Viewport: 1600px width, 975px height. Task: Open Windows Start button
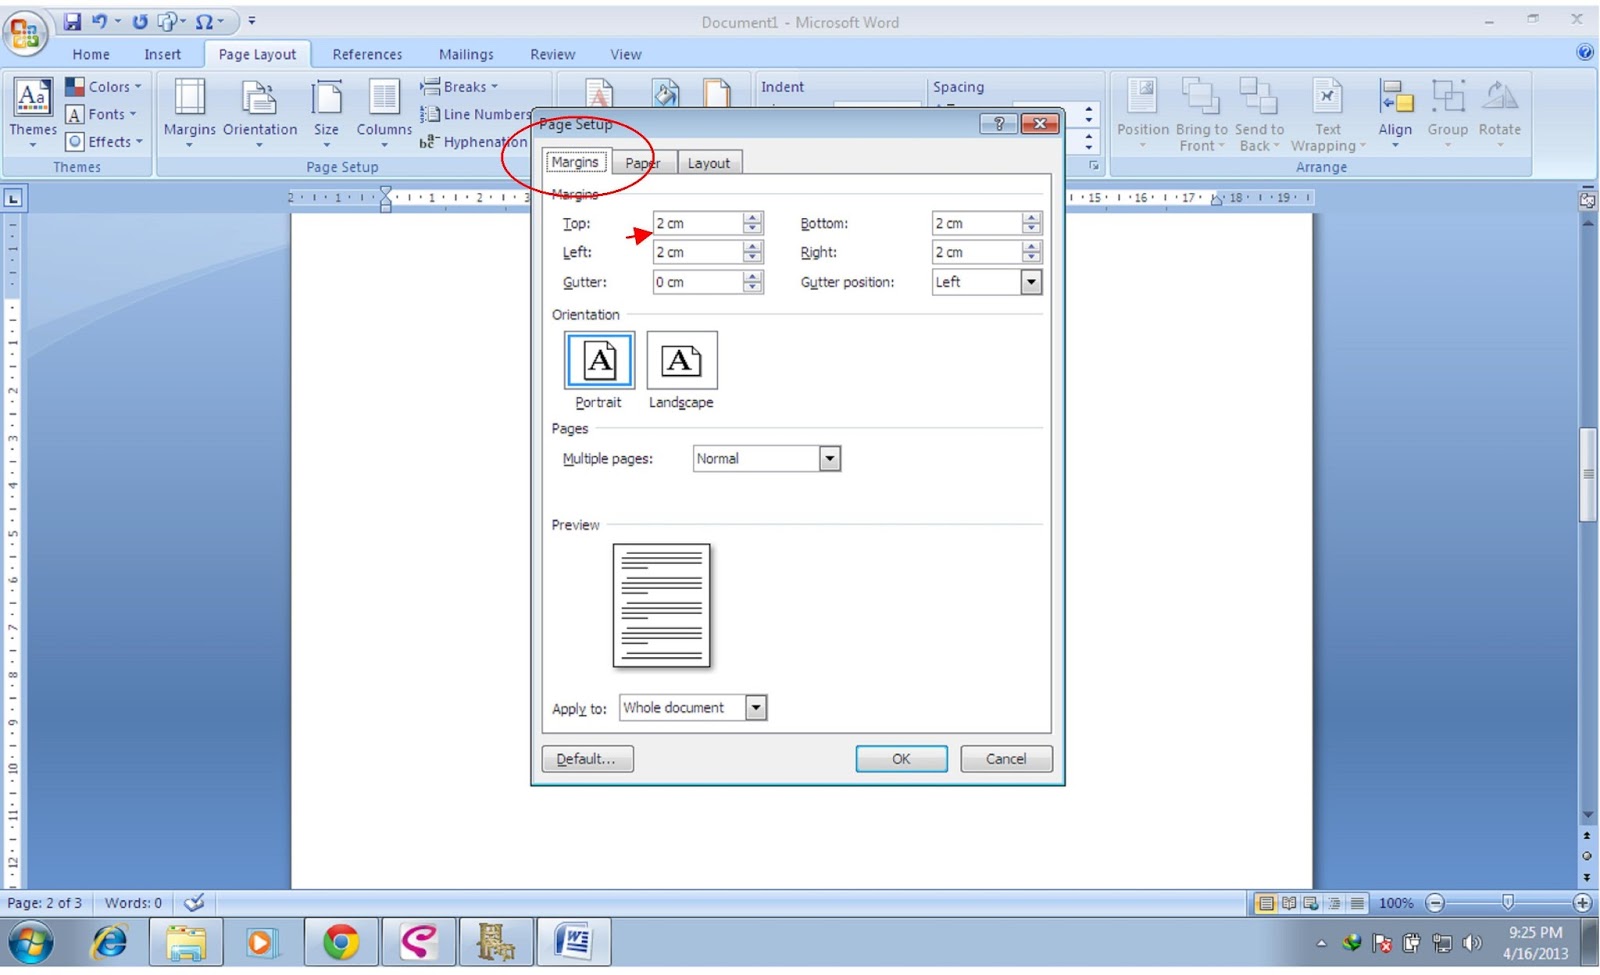pyautogui.click(x=31, y=942)
